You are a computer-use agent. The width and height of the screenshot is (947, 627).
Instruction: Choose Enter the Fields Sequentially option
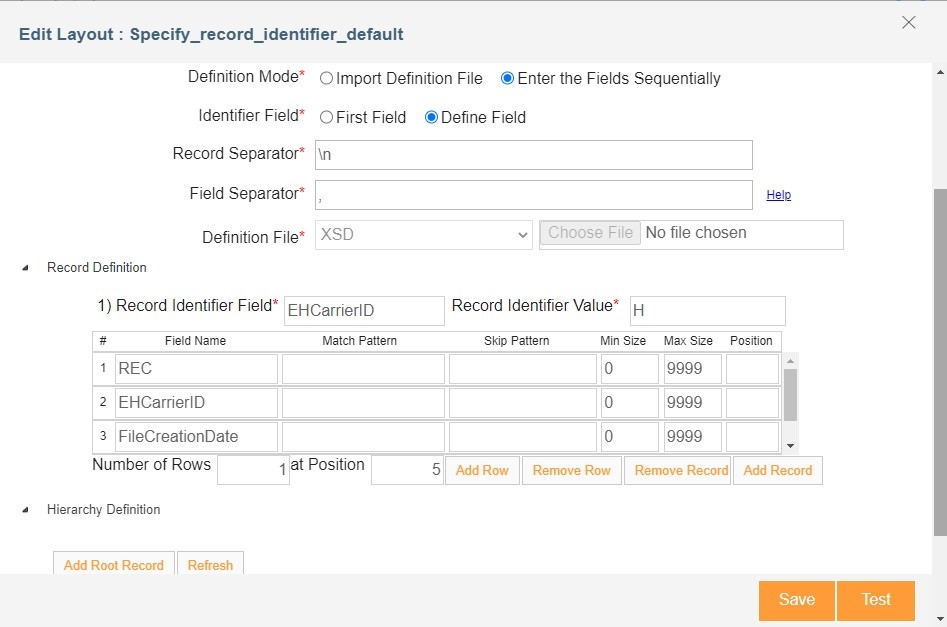coord(507,79)
